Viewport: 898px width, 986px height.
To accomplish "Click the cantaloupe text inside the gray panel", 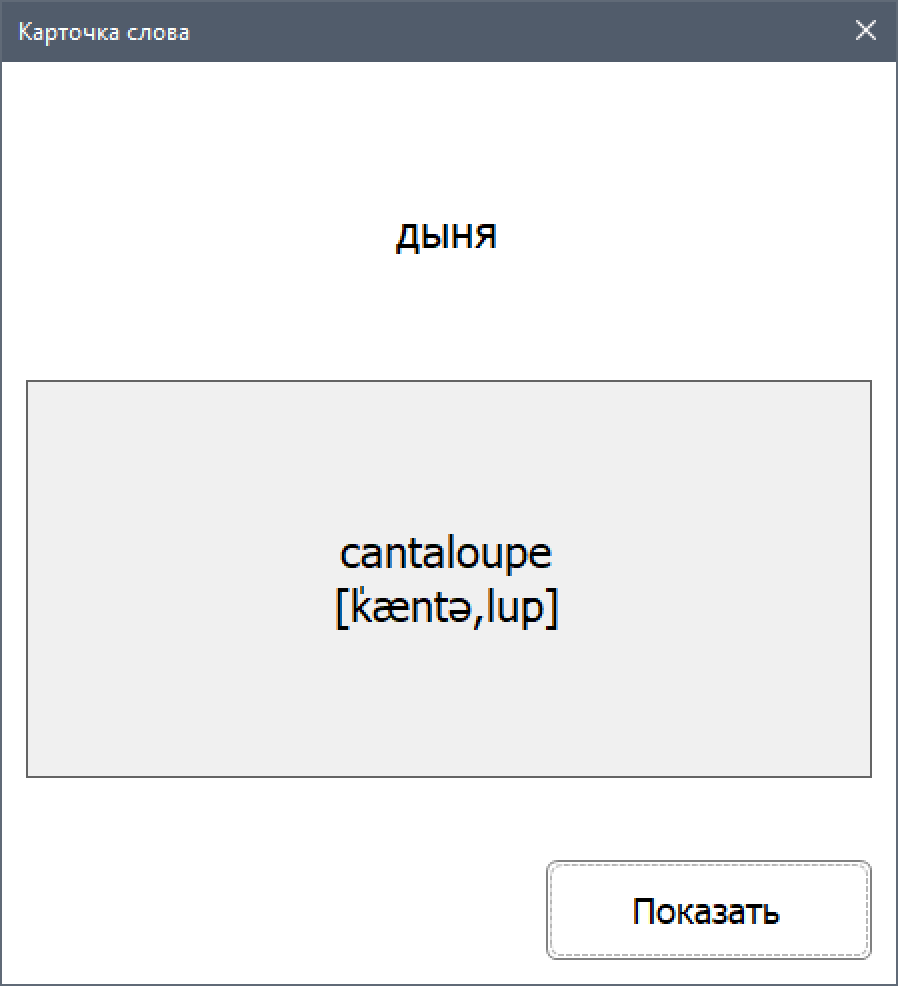I will [446, 554].
